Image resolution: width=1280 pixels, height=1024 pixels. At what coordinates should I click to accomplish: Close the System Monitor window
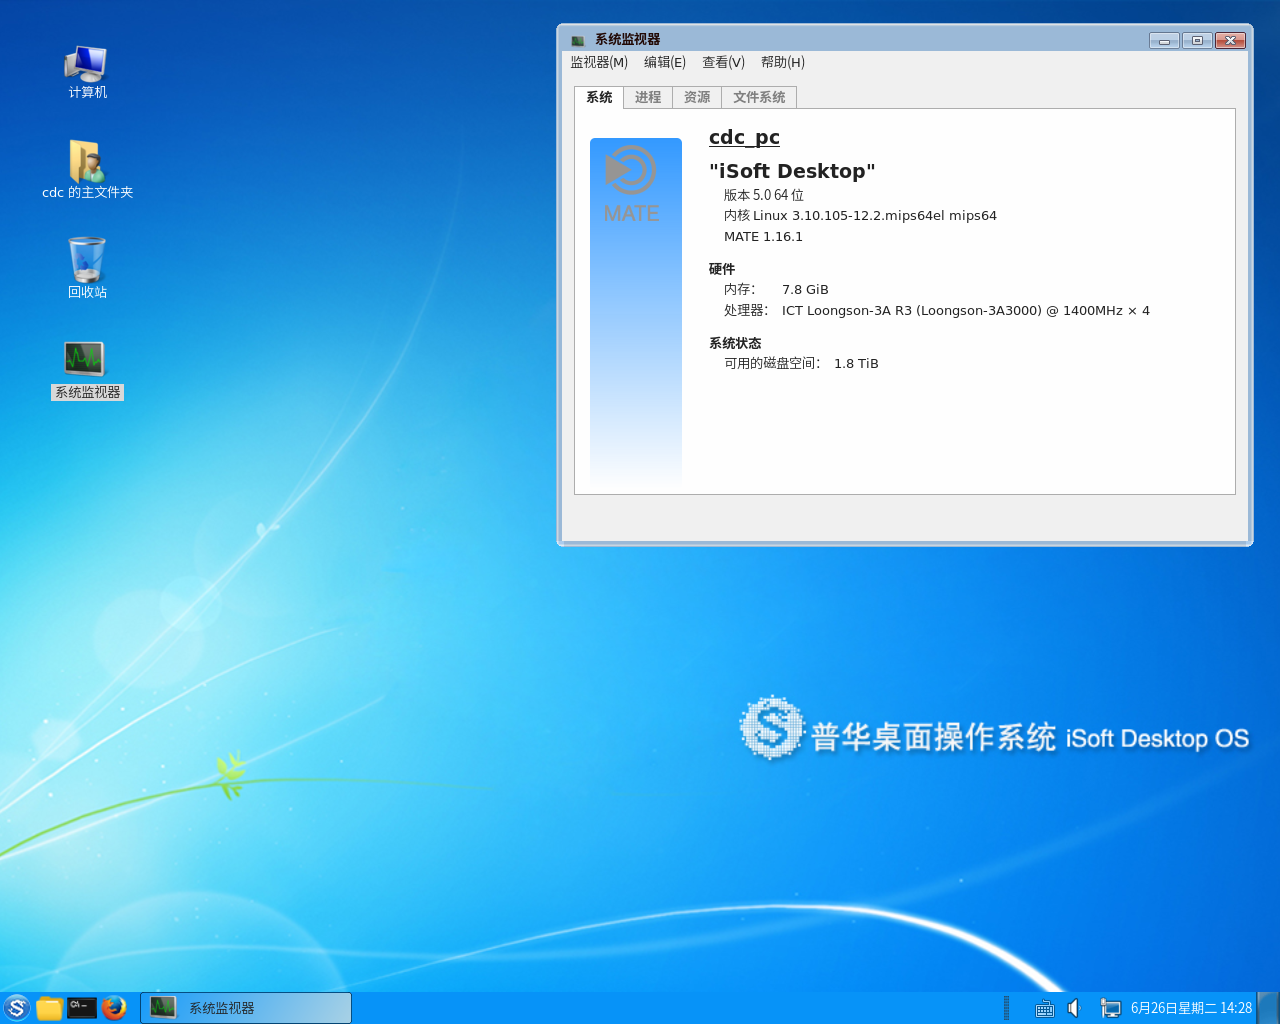point(1230,41)
